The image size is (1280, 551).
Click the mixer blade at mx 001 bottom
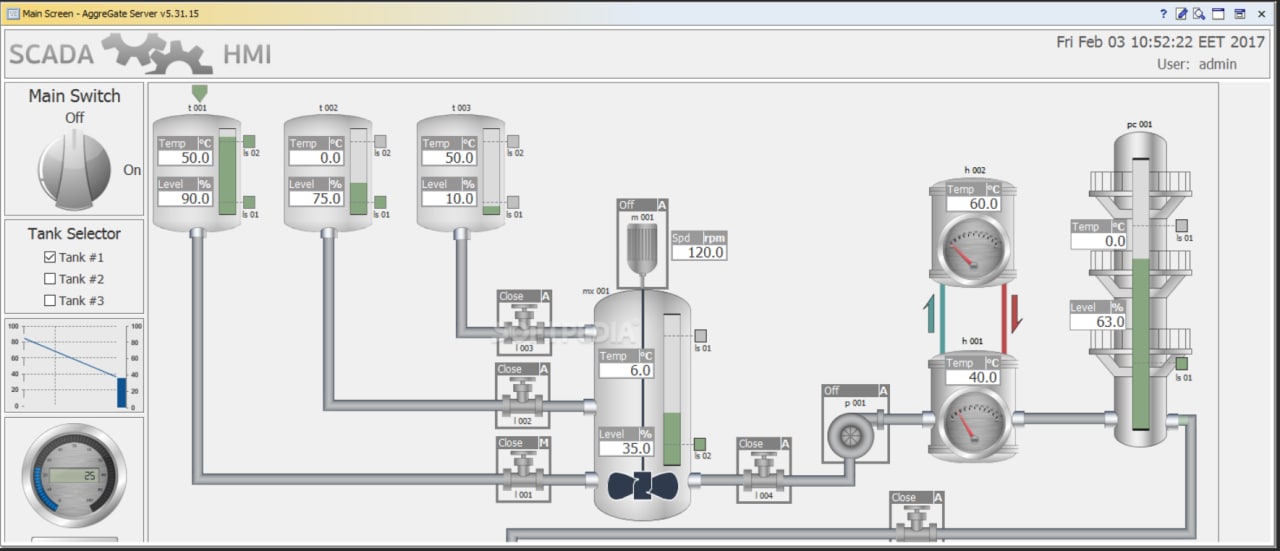pyautogui.click(x=642, y=486)
